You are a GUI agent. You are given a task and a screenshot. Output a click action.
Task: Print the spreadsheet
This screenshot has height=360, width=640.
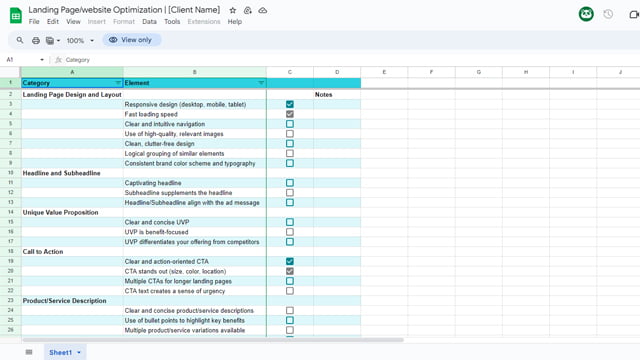[36, 40]
